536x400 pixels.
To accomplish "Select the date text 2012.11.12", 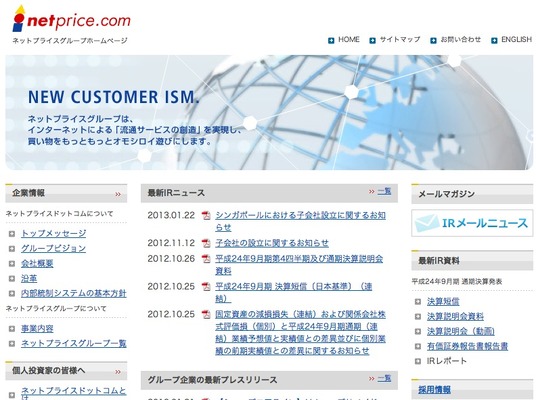I will coord(171,243).
